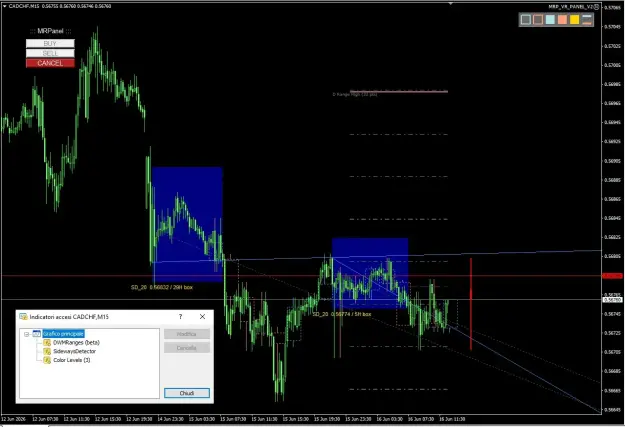Click the 15 Jun 11:30 time label

266,419
